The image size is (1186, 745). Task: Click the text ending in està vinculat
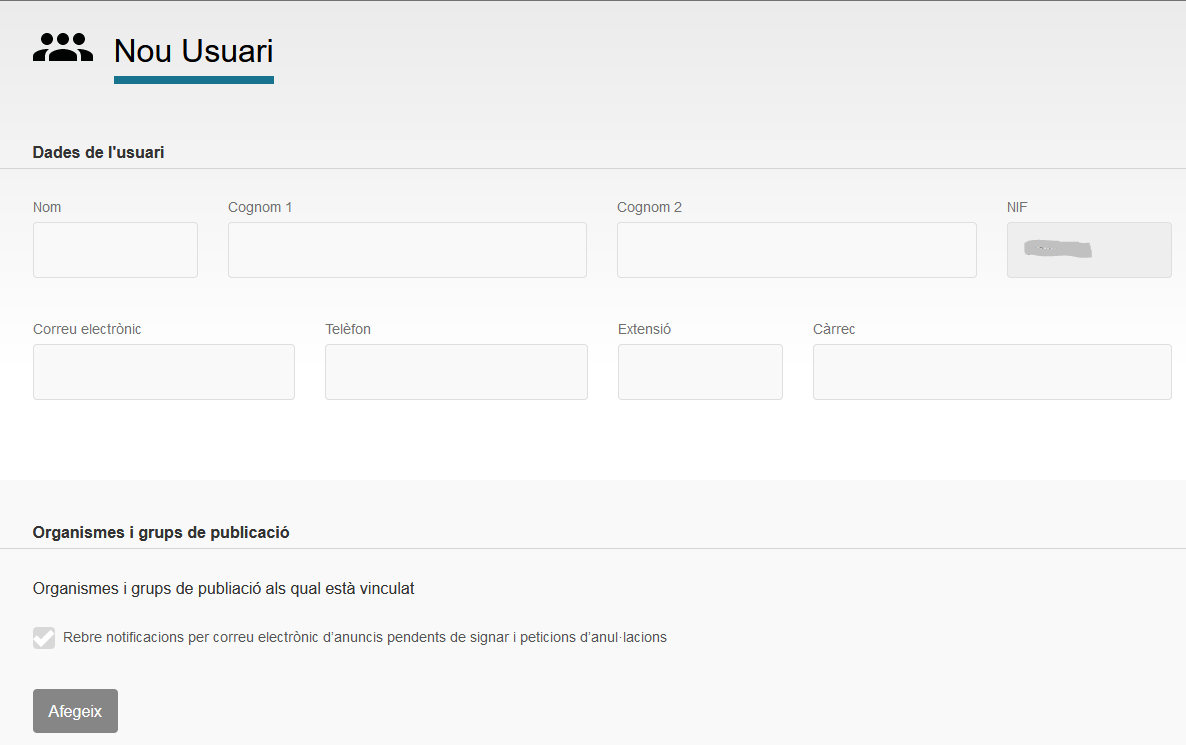point(223,588)
